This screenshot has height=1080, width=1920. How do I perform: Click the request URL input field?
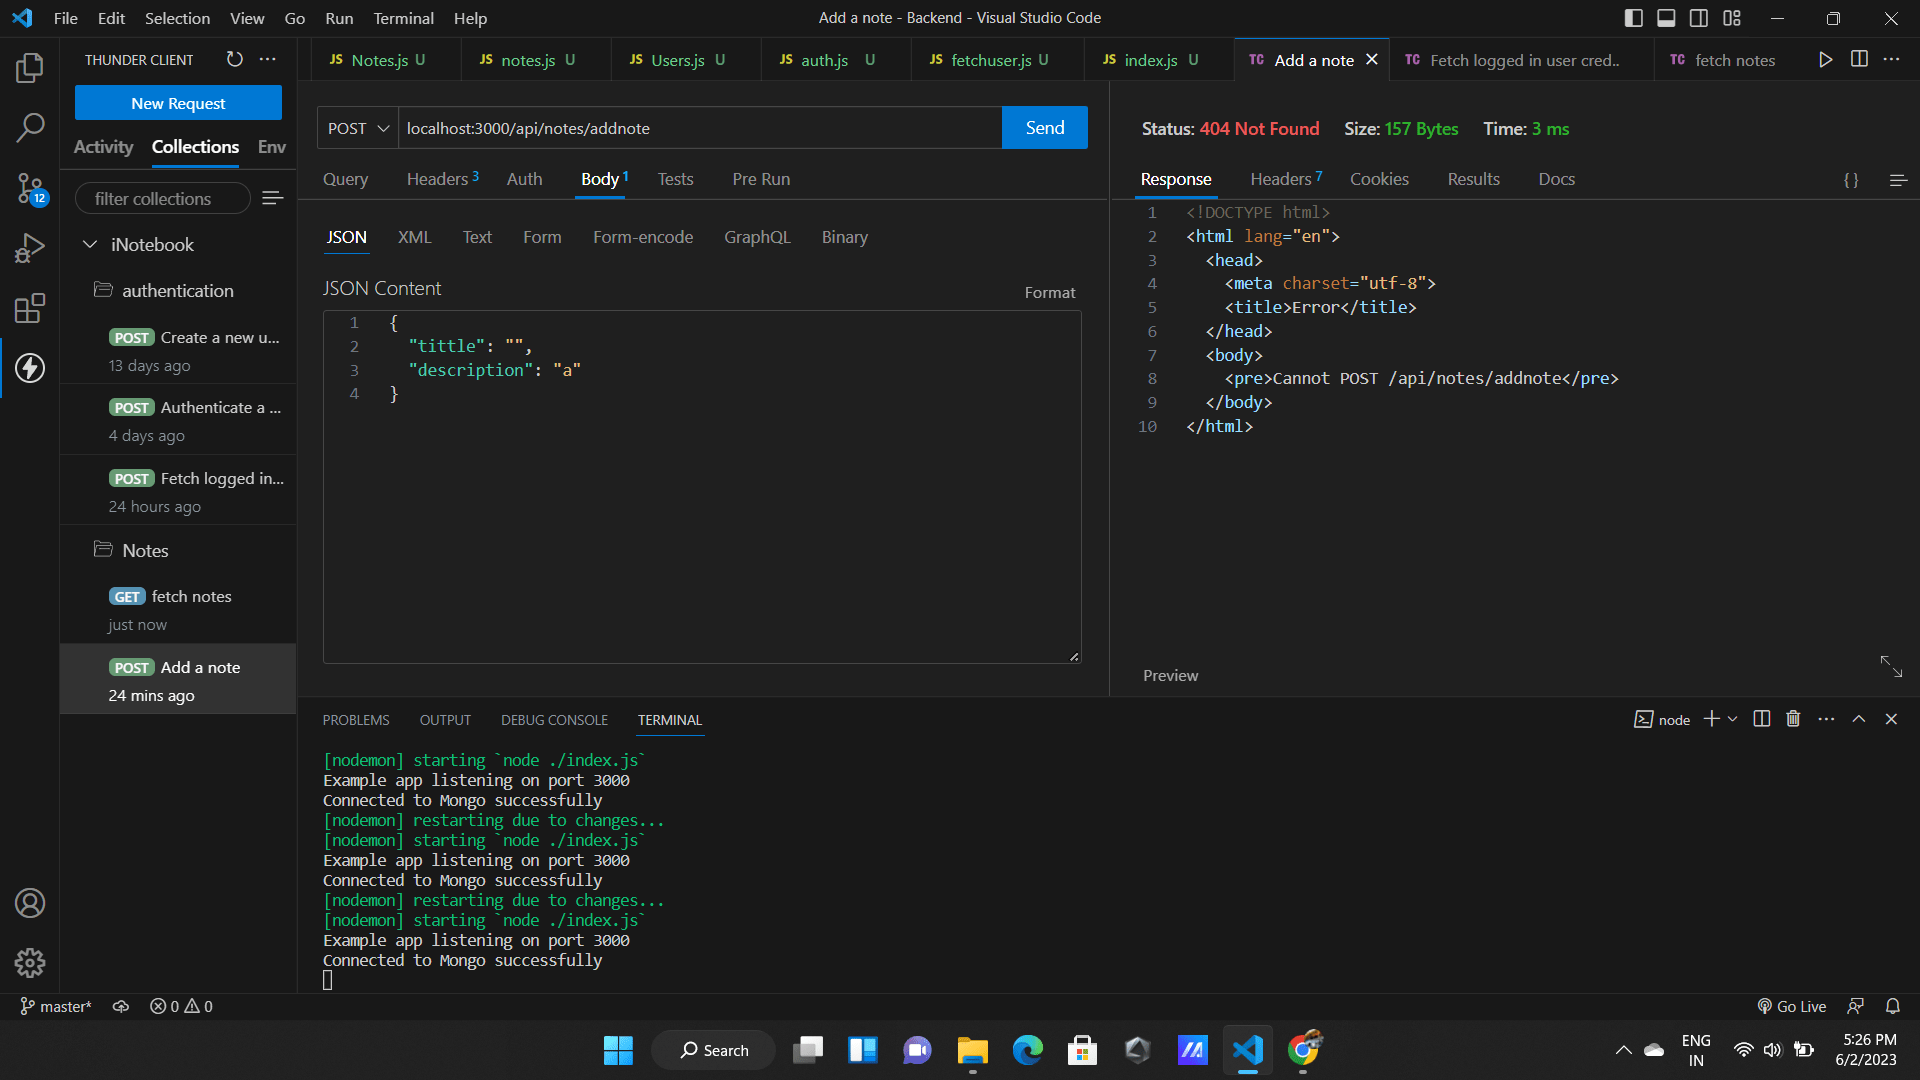[x=700, y=128]
